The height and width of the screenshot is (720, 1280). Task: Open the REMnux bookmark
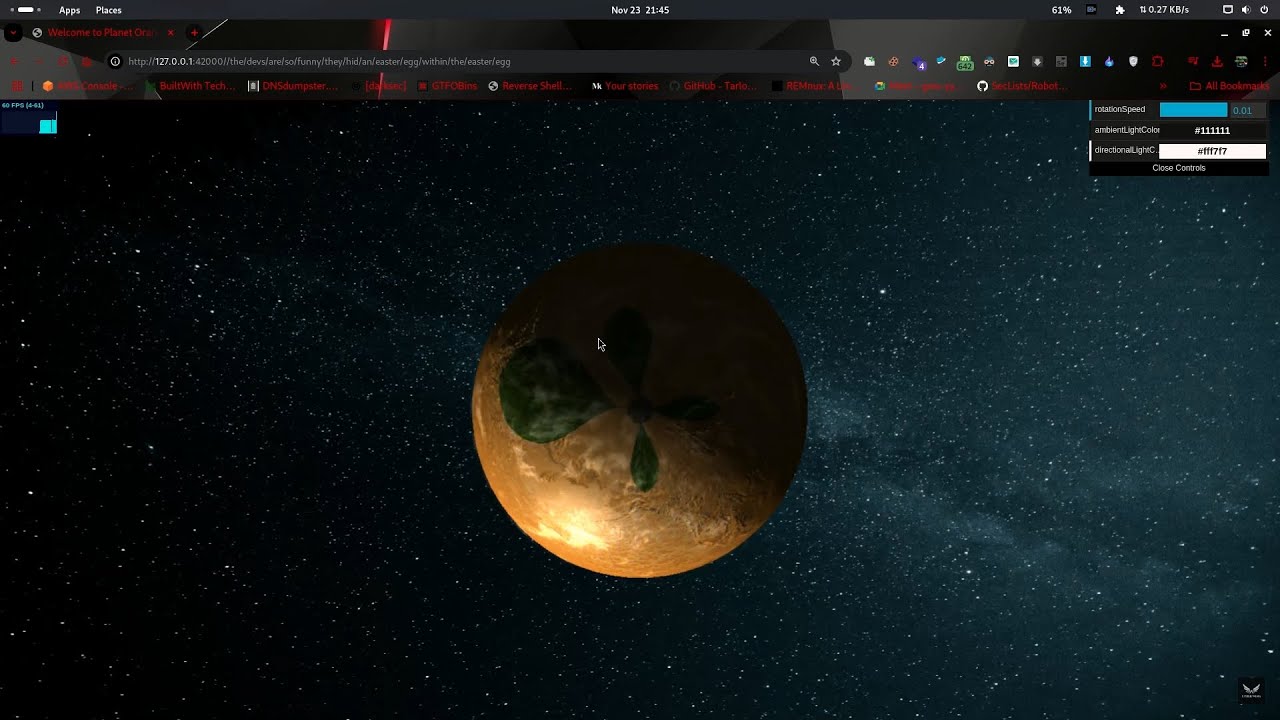point(813,86)
